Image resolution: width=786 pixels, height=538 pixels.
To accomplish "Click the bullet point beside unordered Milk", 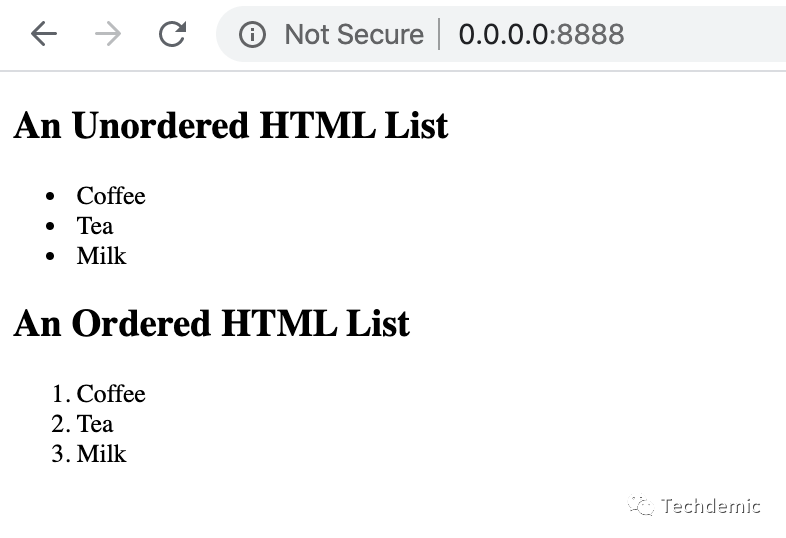I will point(51,257).
